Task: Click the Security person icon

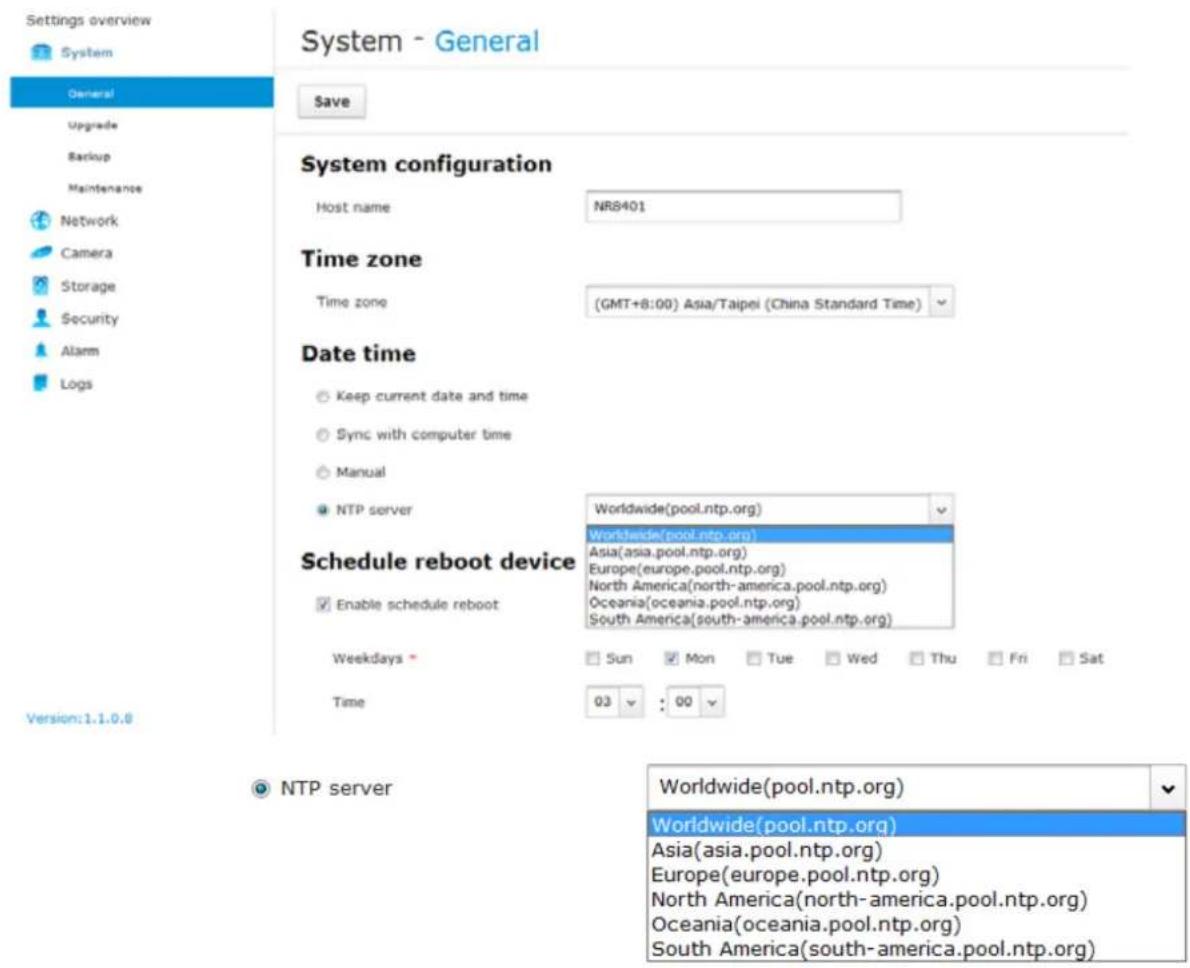Action: [x=41, y=318]
